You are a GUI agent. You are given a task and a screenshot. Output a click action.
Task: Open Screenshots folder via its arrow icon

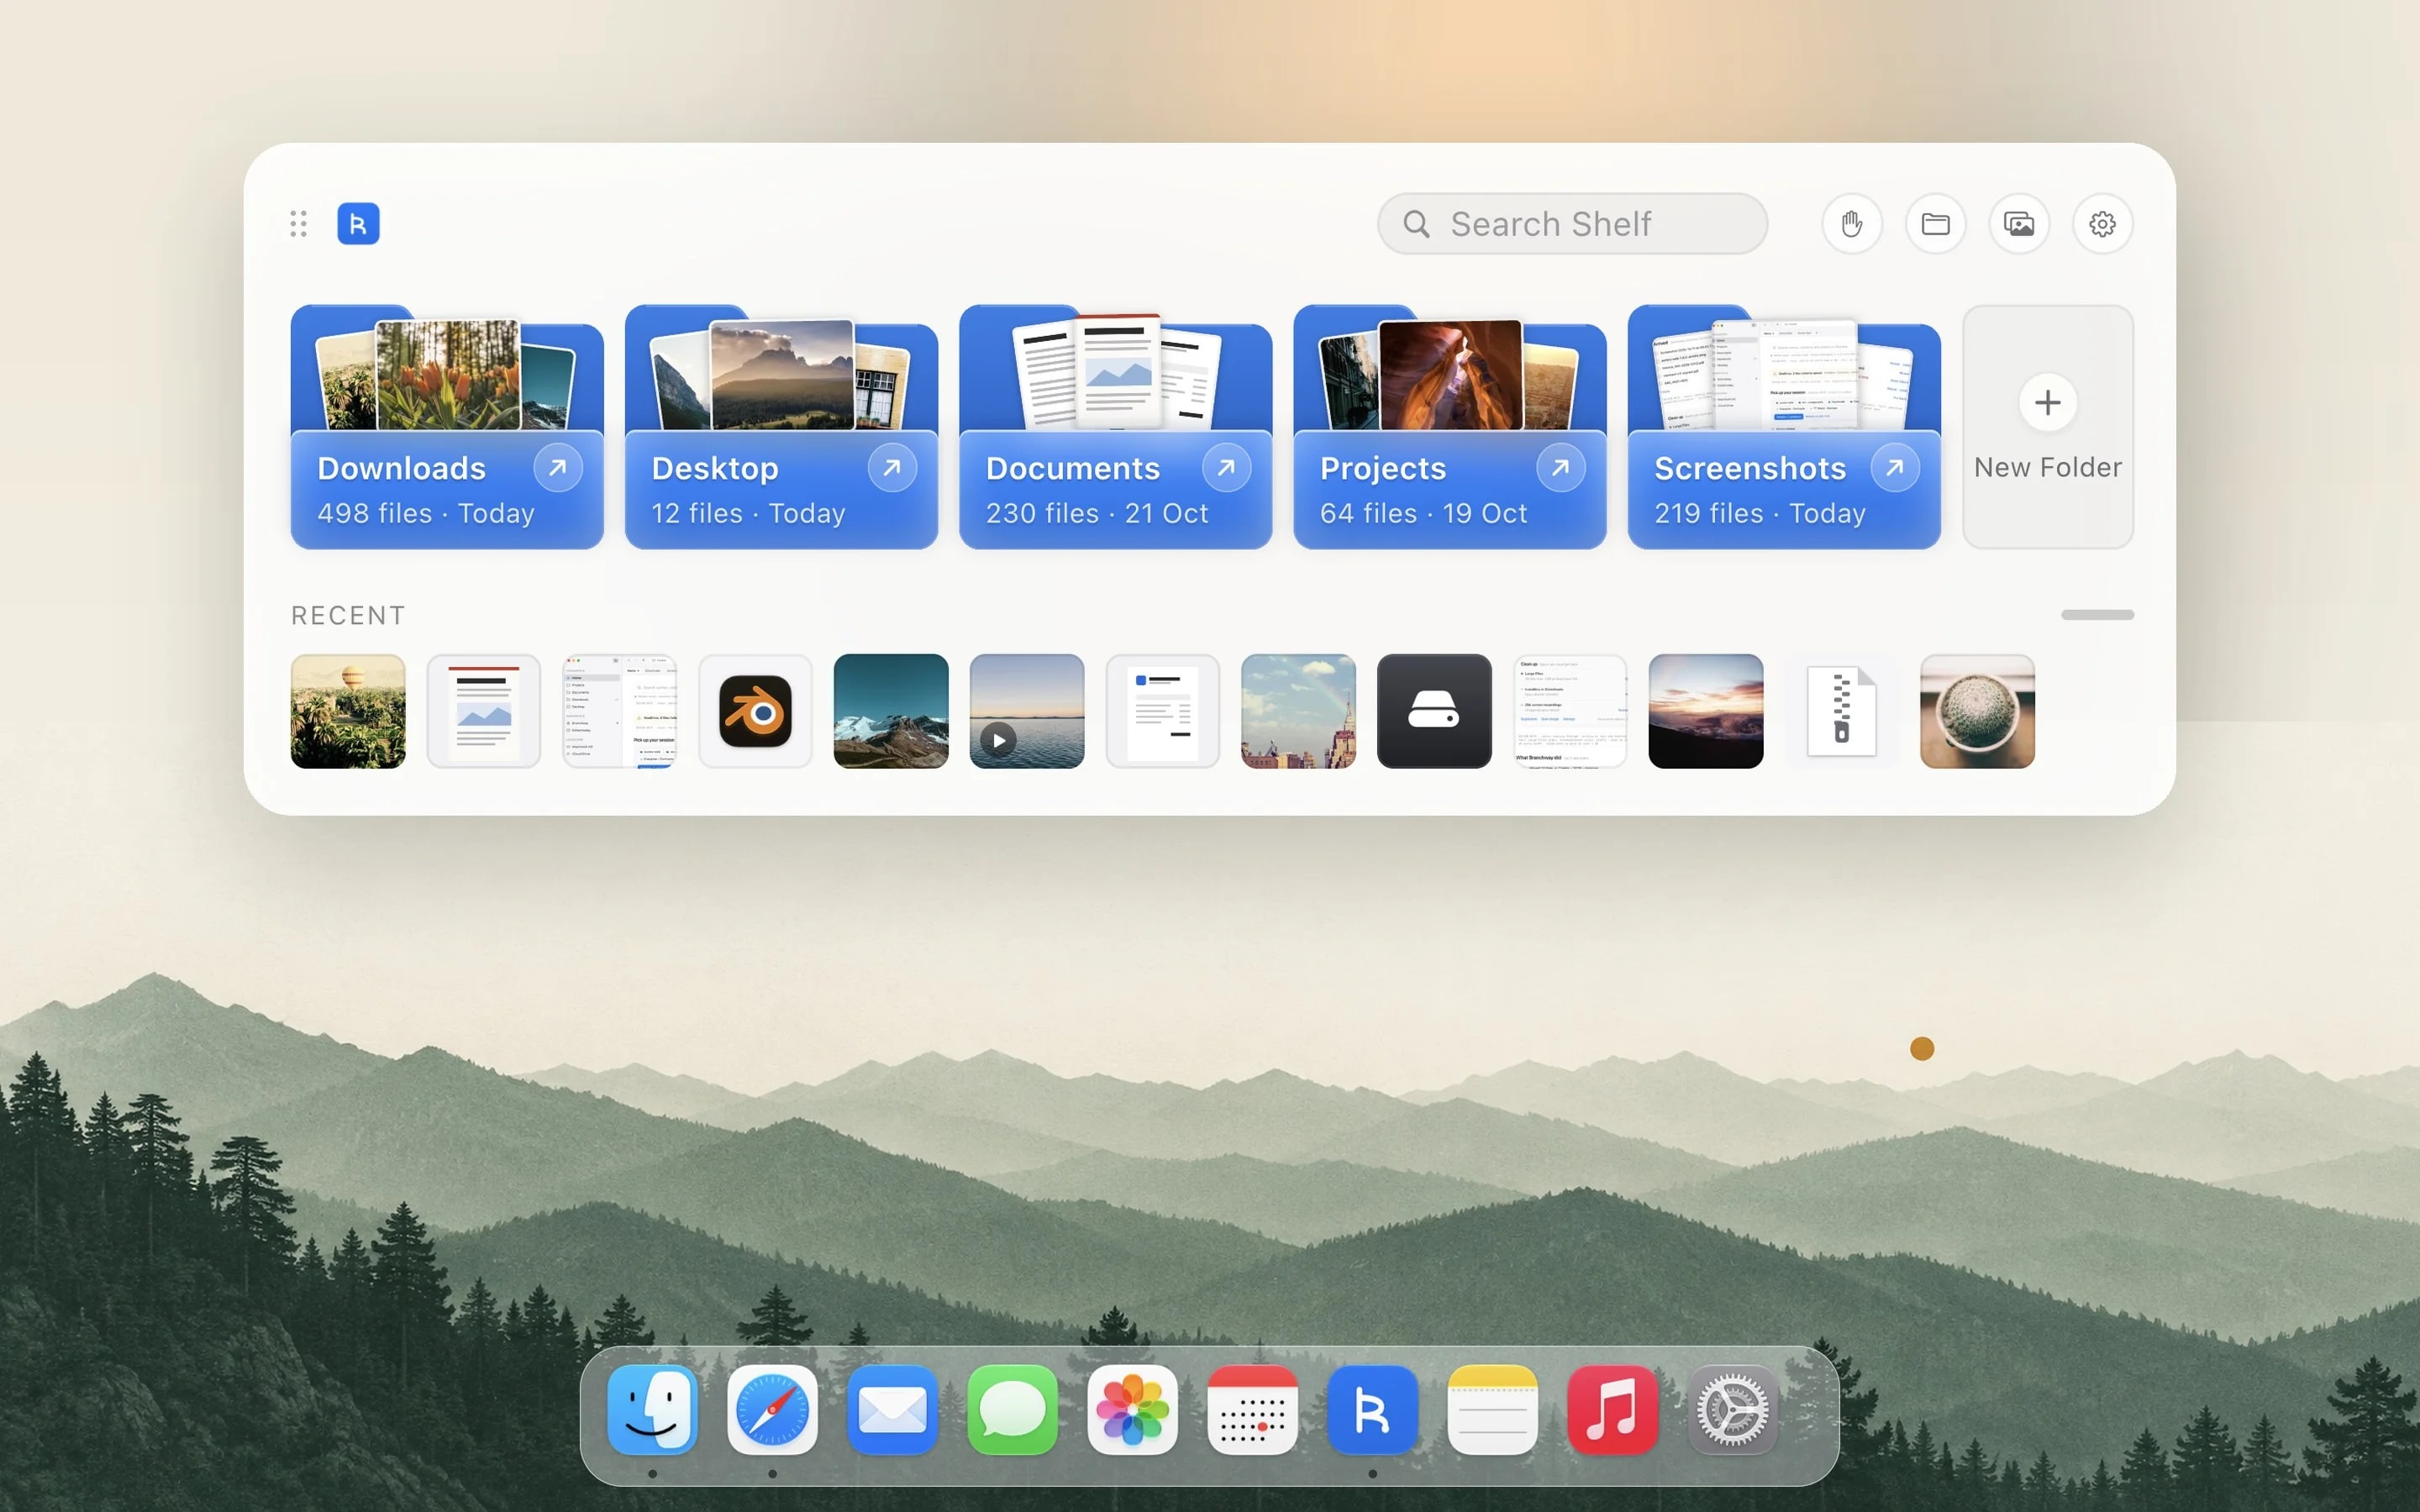coord(1894,467)
